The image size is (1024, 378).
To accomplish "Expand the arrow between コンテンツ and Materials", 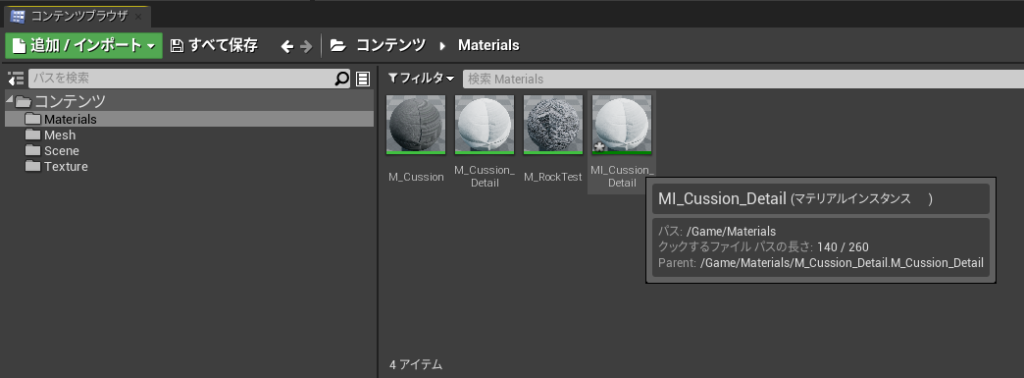I will pos(443,46).
